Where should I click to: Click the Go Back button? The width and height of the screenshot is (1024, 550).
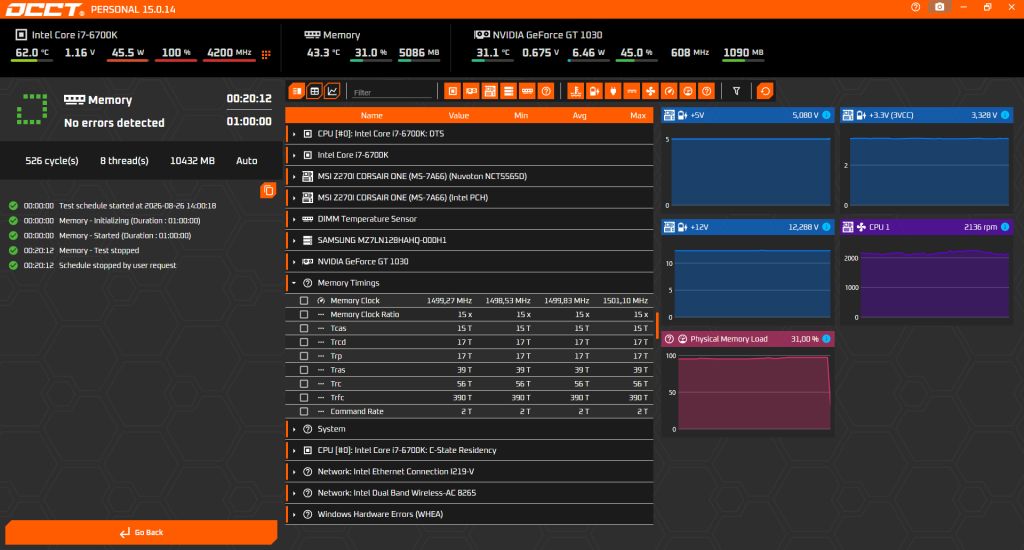click(141, 532)
